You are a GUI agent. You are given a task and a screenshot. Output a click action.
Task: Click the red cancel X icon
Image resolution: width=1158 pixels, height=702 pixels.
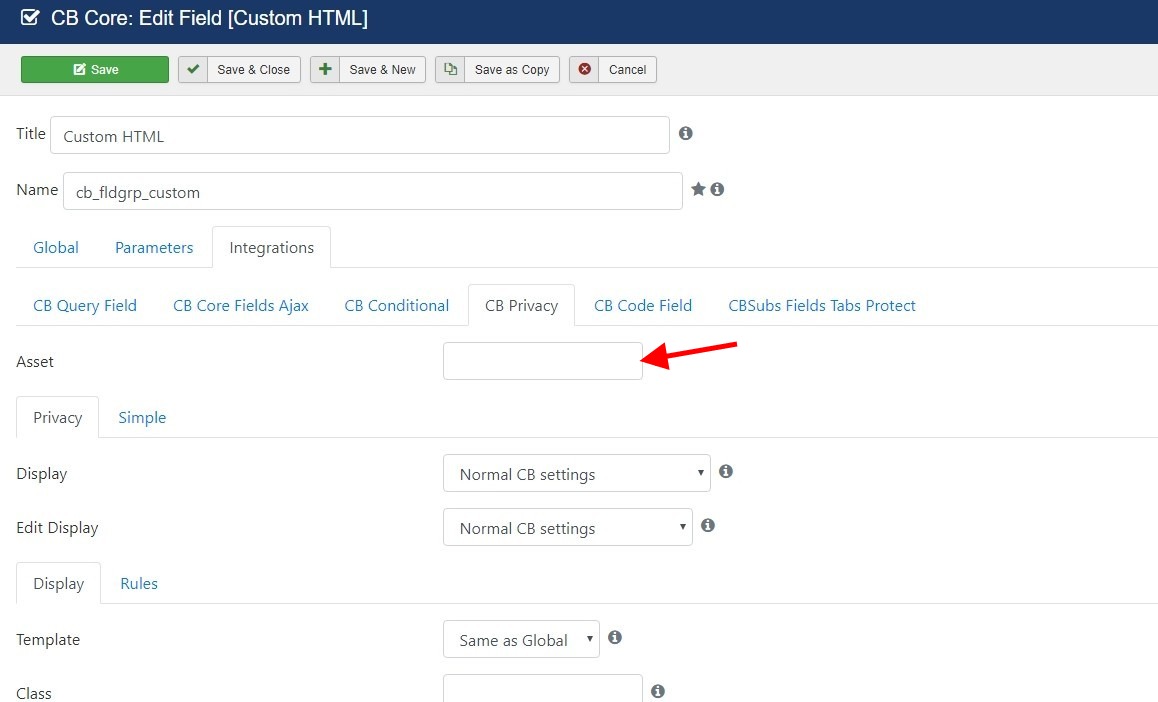pos(584,69)
